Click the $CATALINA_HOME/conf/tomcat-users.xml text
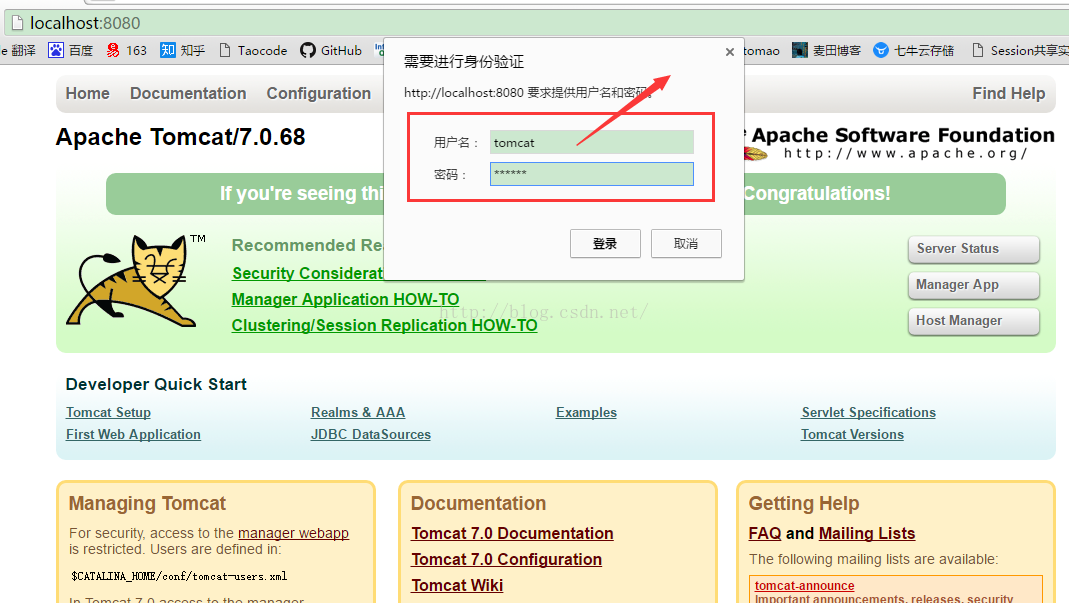Screen dimensions: 1069x603 [x=179, y=576]
